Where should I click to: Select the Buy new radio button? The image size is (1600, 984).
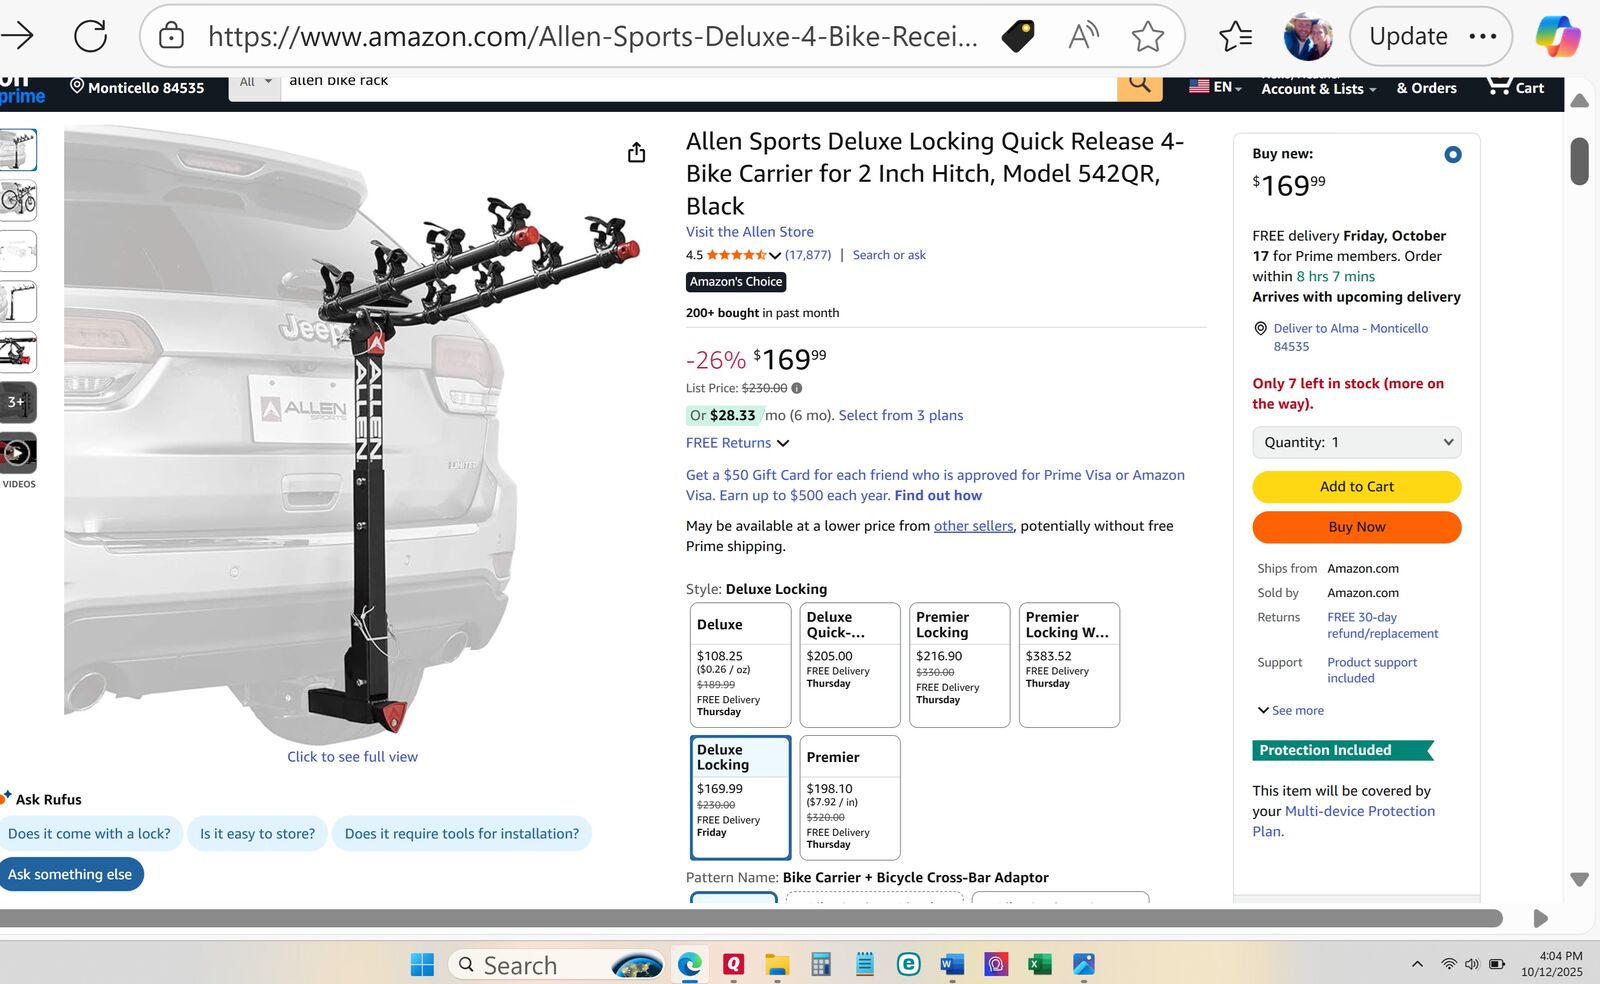pos(1453,154)
